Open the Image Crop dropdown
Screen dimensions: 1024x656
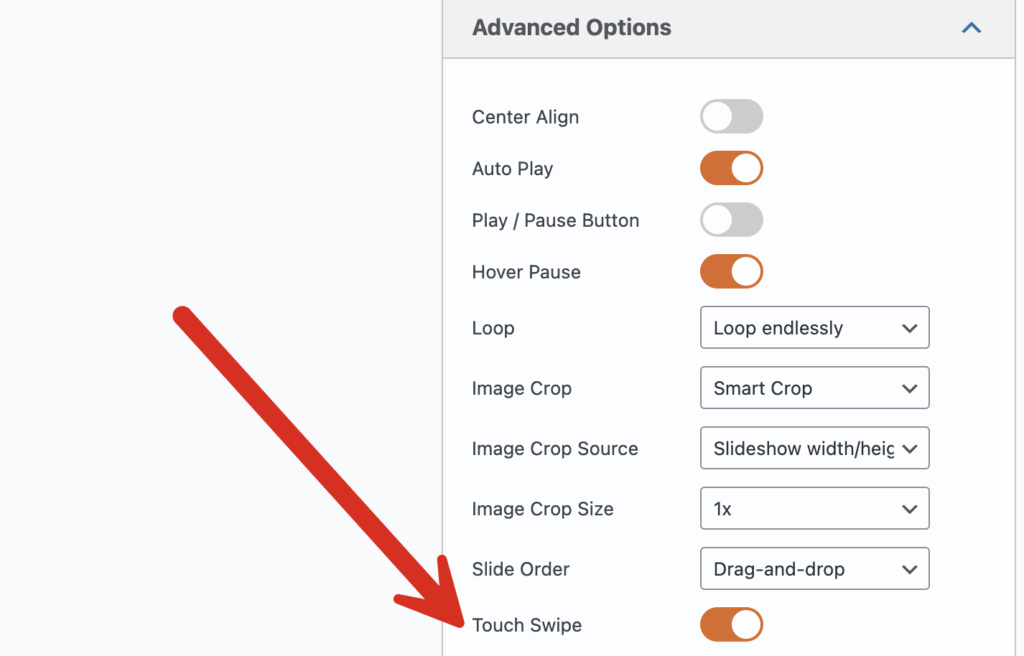814,388
